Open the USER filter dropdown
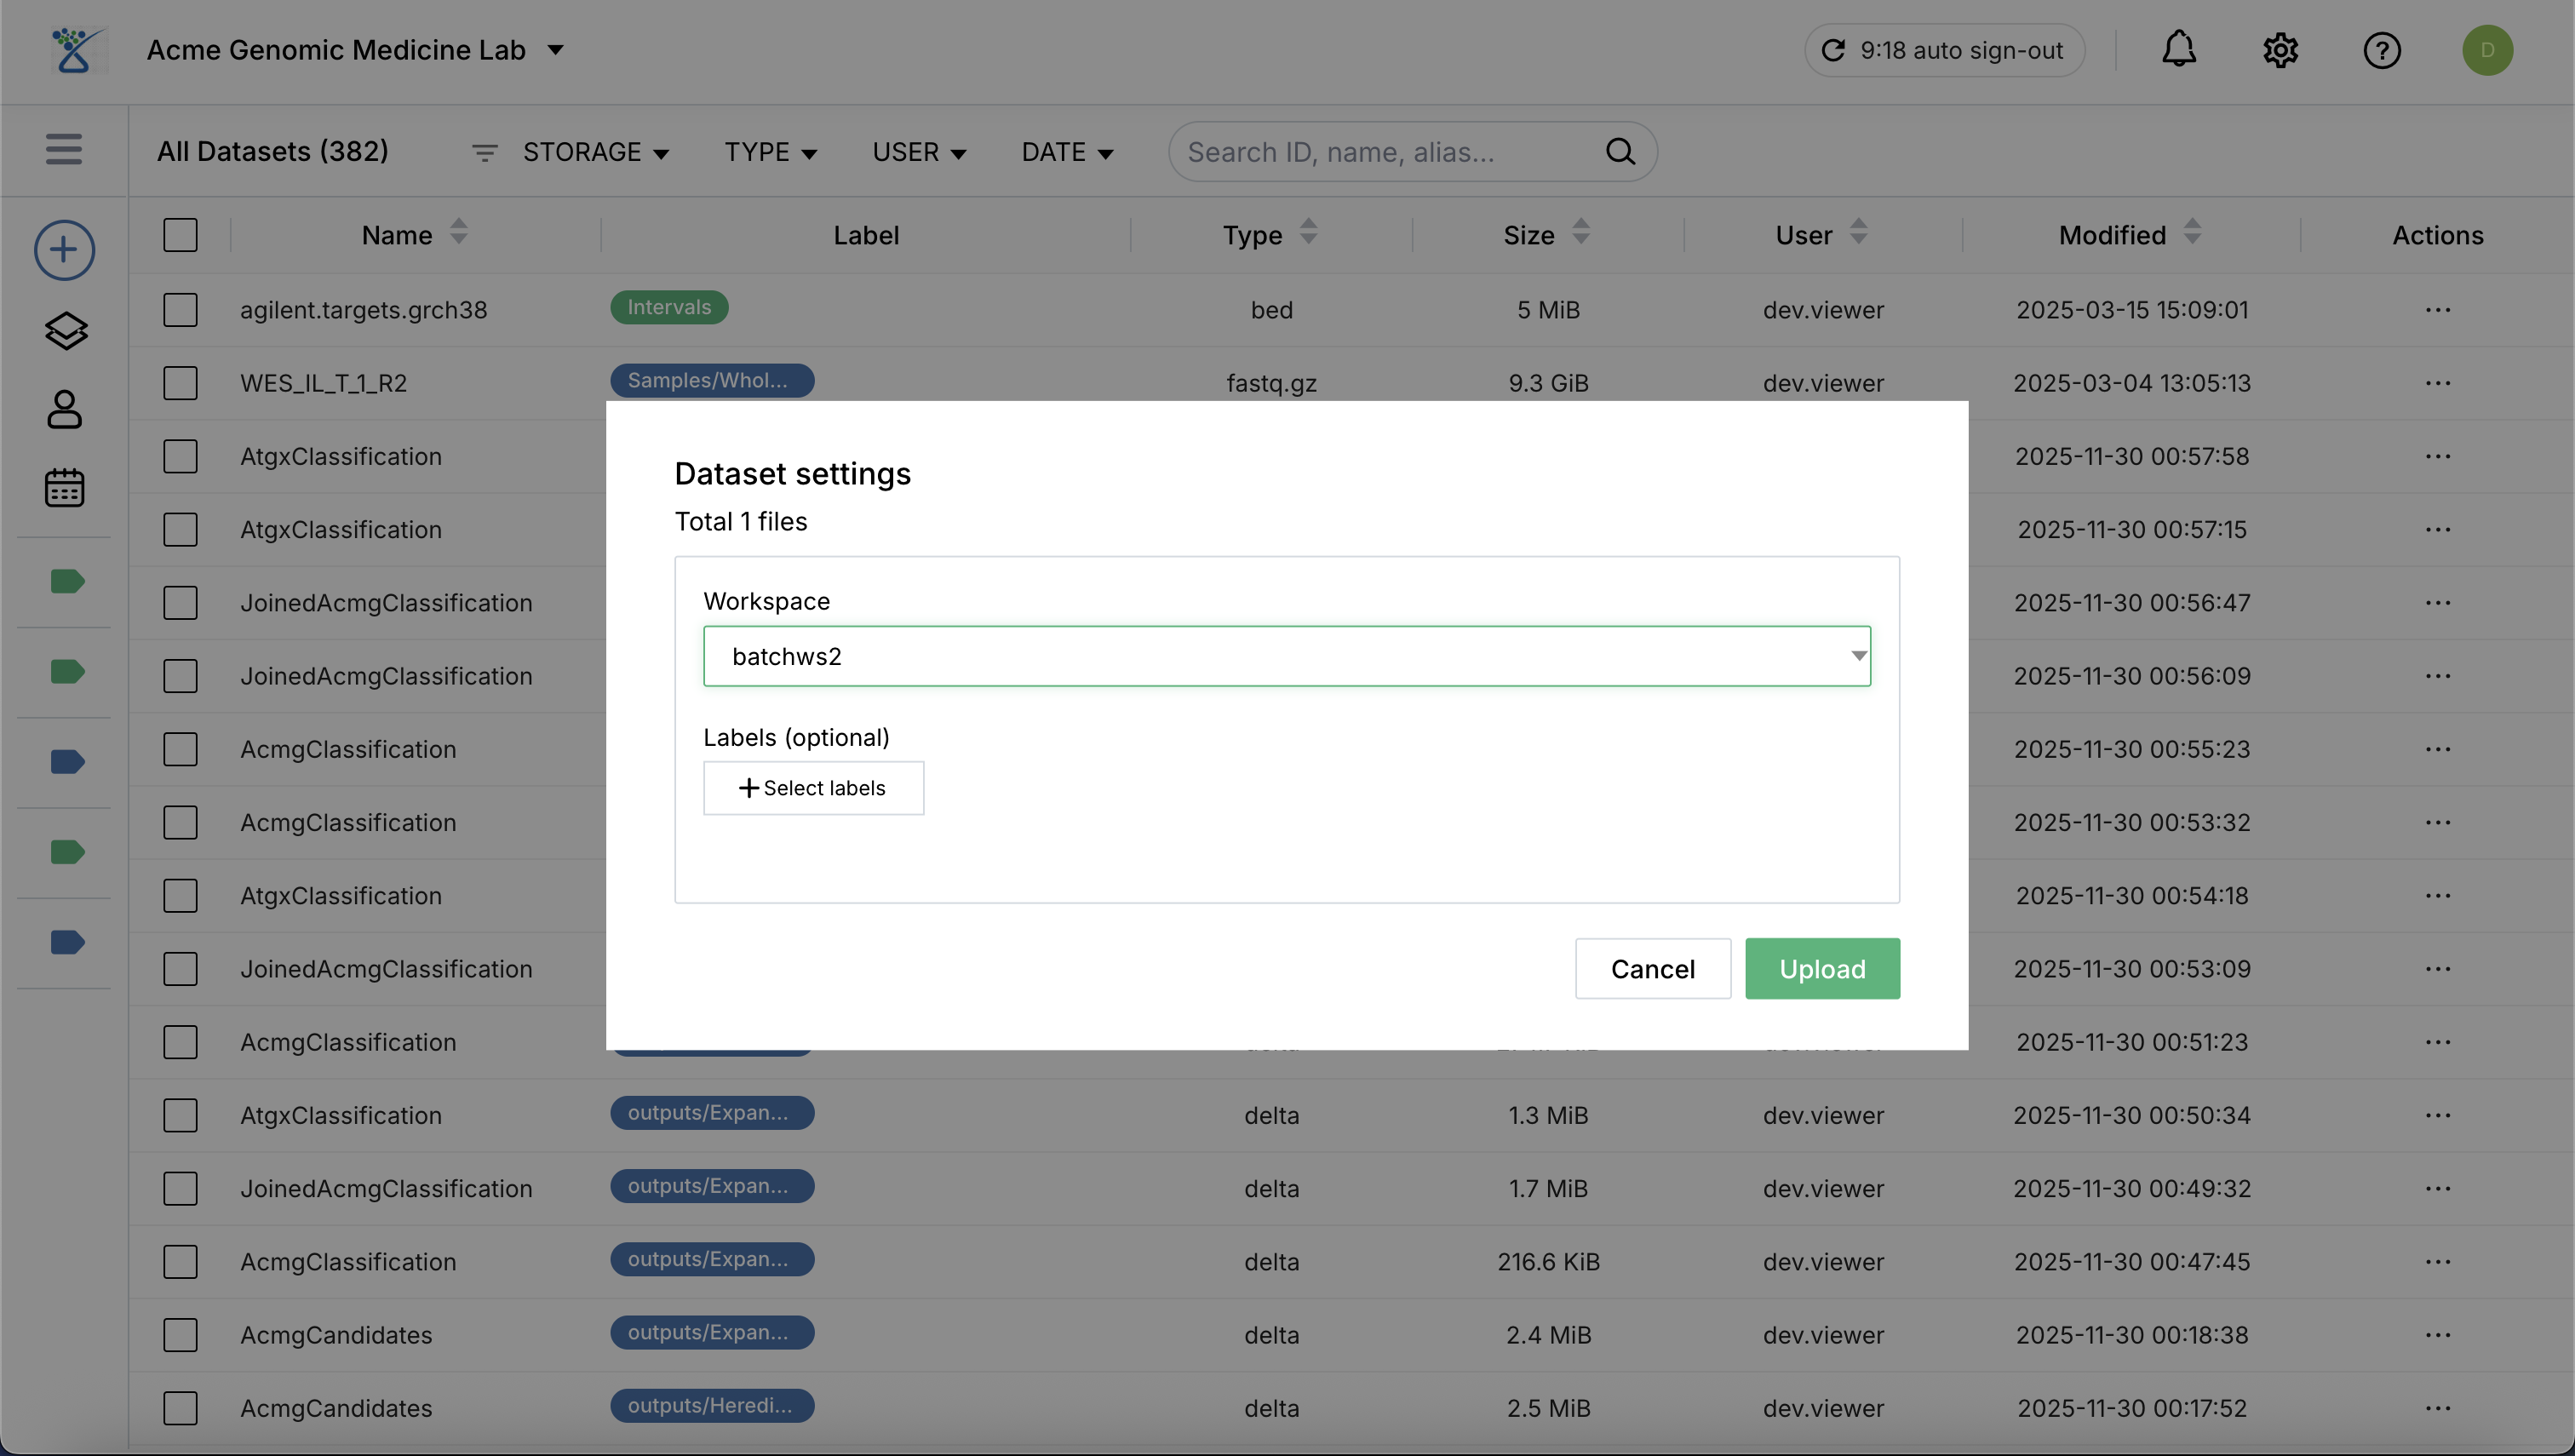 (x=918, y=152)
